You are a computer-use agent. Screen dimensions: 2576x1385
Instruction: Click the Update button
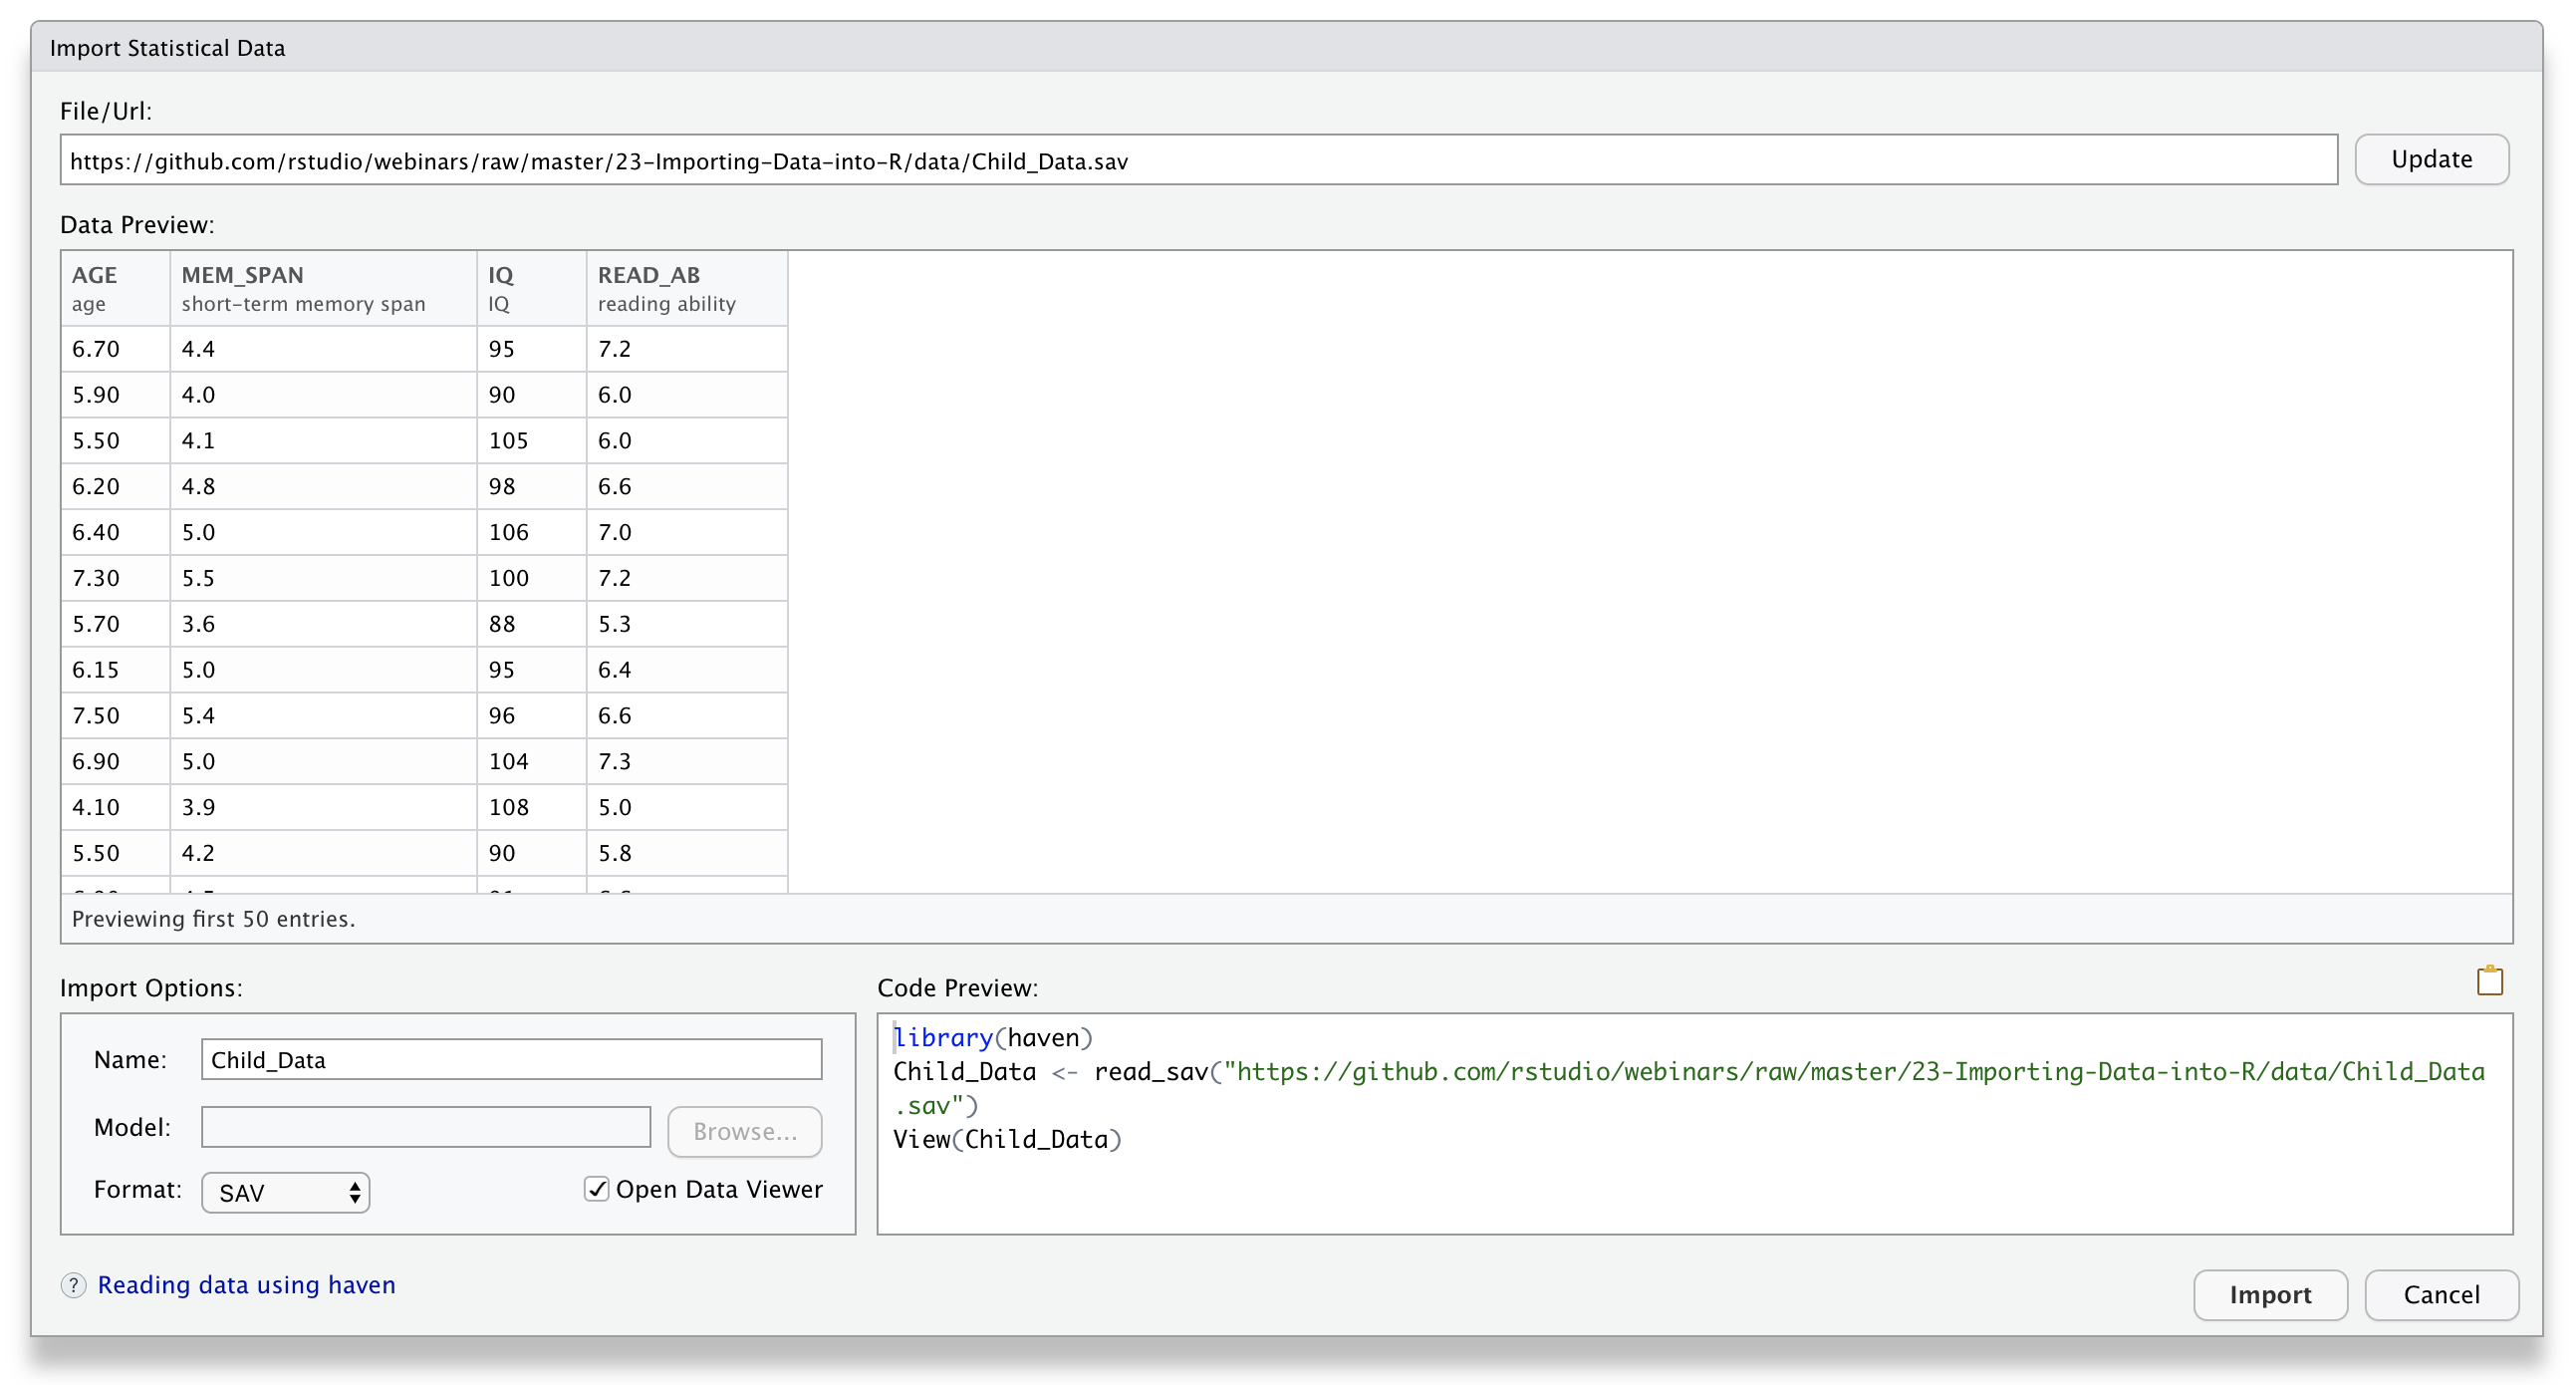pyautogui.click(x=2431, y=160)
